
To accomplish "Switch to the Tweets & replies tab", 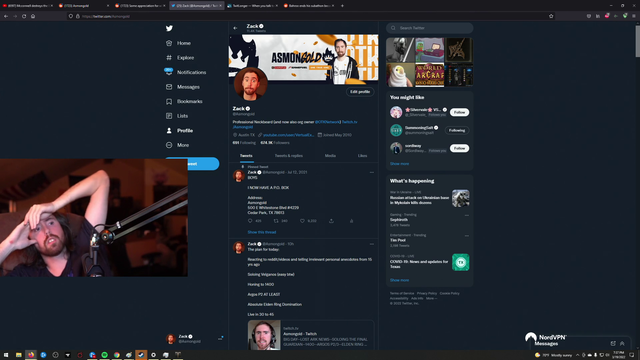I will 289,156.
